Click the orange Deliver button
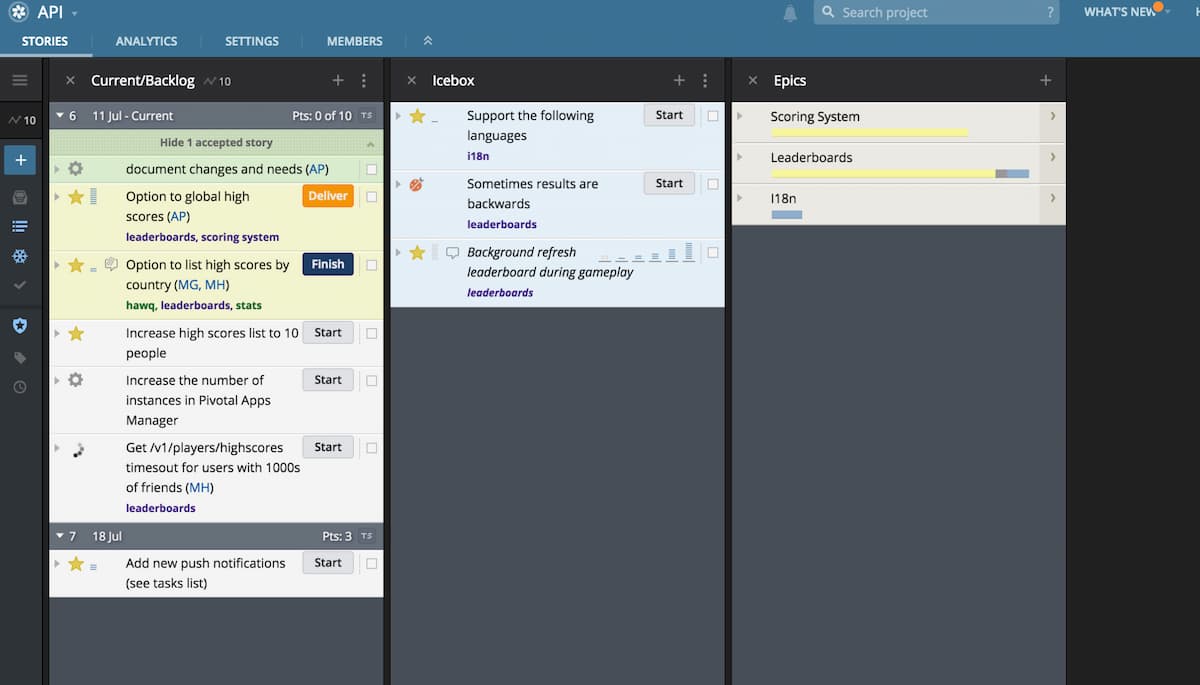The width and height of the screenshot is (1200, 685). [328, 197]
